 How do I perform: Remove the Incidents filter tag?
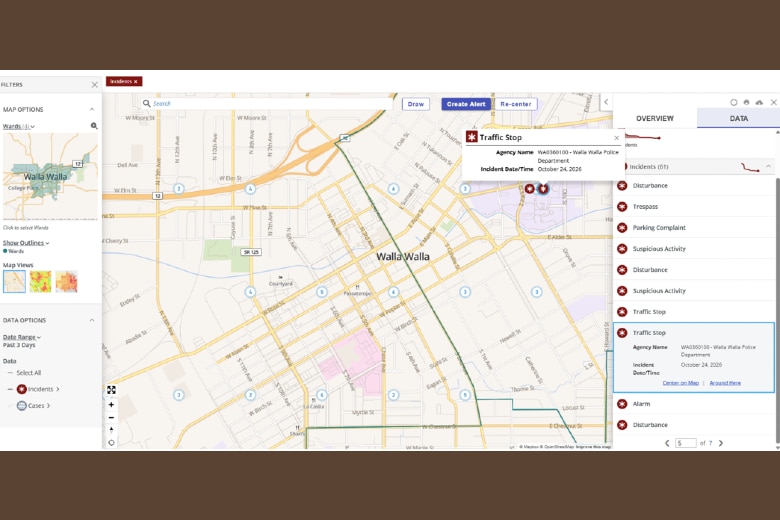[x=135, y=82]
